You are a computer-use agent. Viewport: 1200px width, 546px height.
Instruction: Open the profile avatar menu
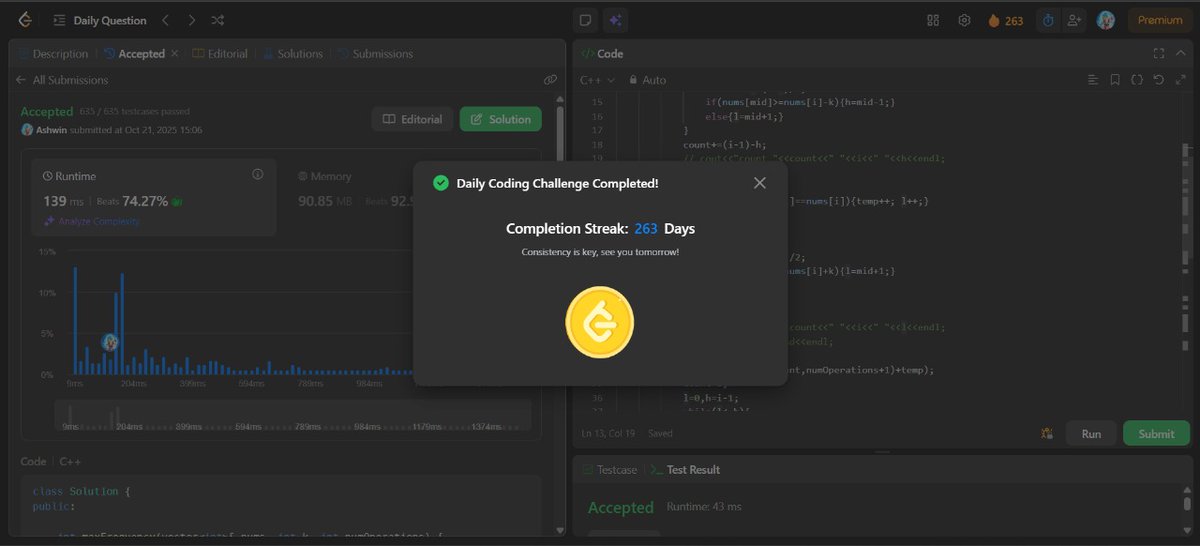click(1106, 20)
